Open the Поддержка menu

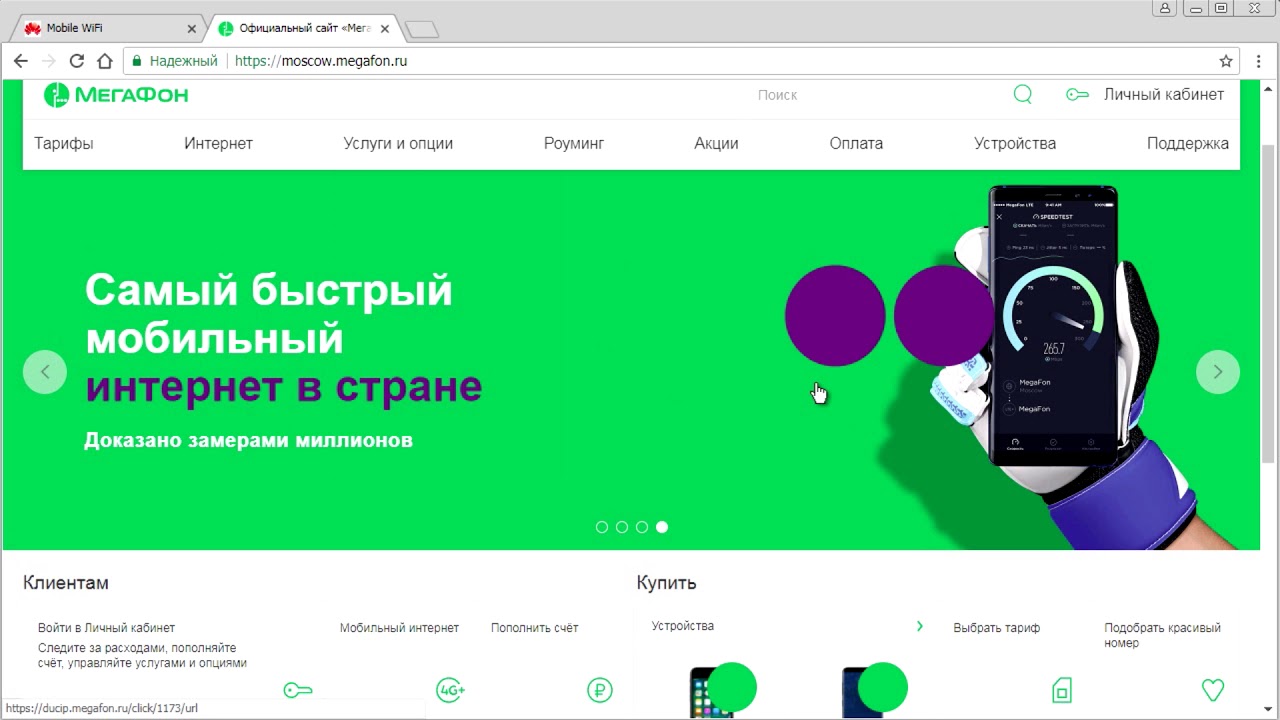1188,144
